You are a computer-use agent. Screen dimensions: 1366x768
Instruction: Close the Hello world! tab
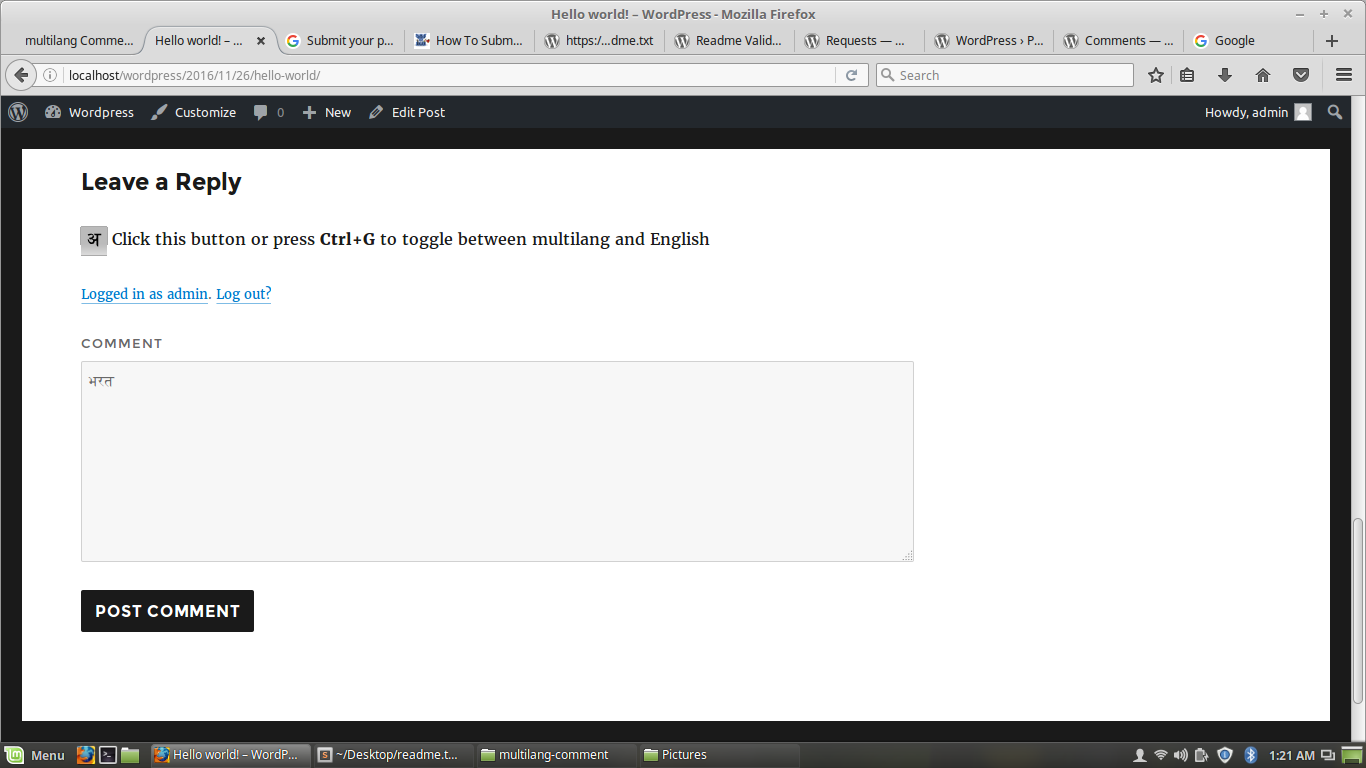[x=261, y=41]
